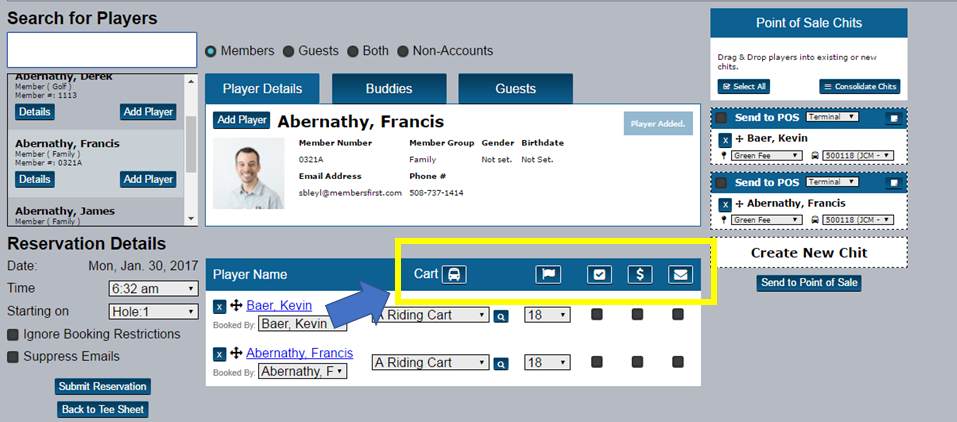
Task: Open the Time dropdown showing 6:32 am
Action: tap(153, 288)
